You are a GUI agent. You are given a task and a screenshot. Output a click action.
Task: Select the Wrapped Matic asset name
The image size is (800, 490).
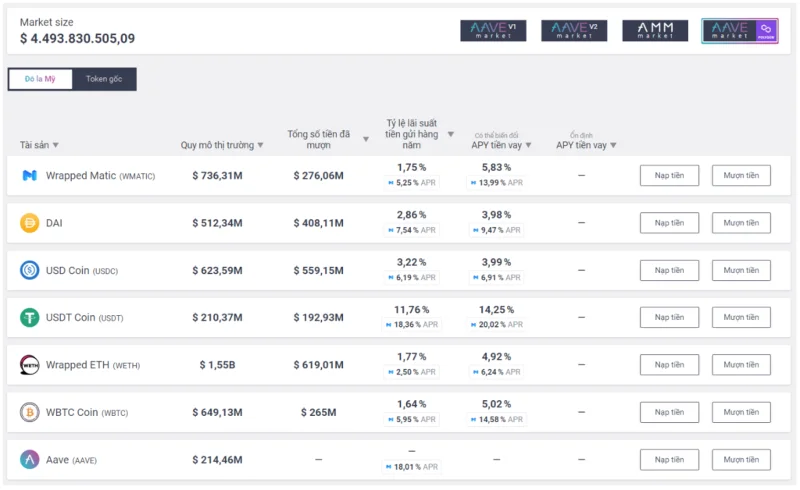[x=101, y=176]
